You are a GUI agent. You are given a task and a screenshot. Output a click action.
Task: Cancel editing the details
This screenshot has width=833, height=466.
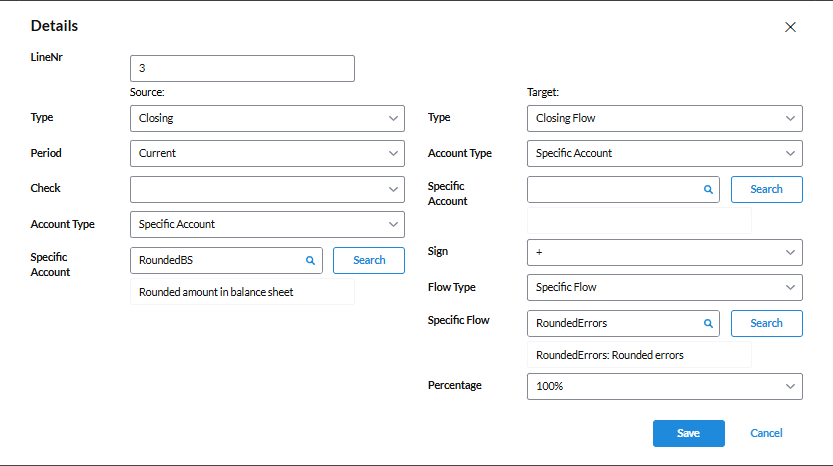click(766, 433)
